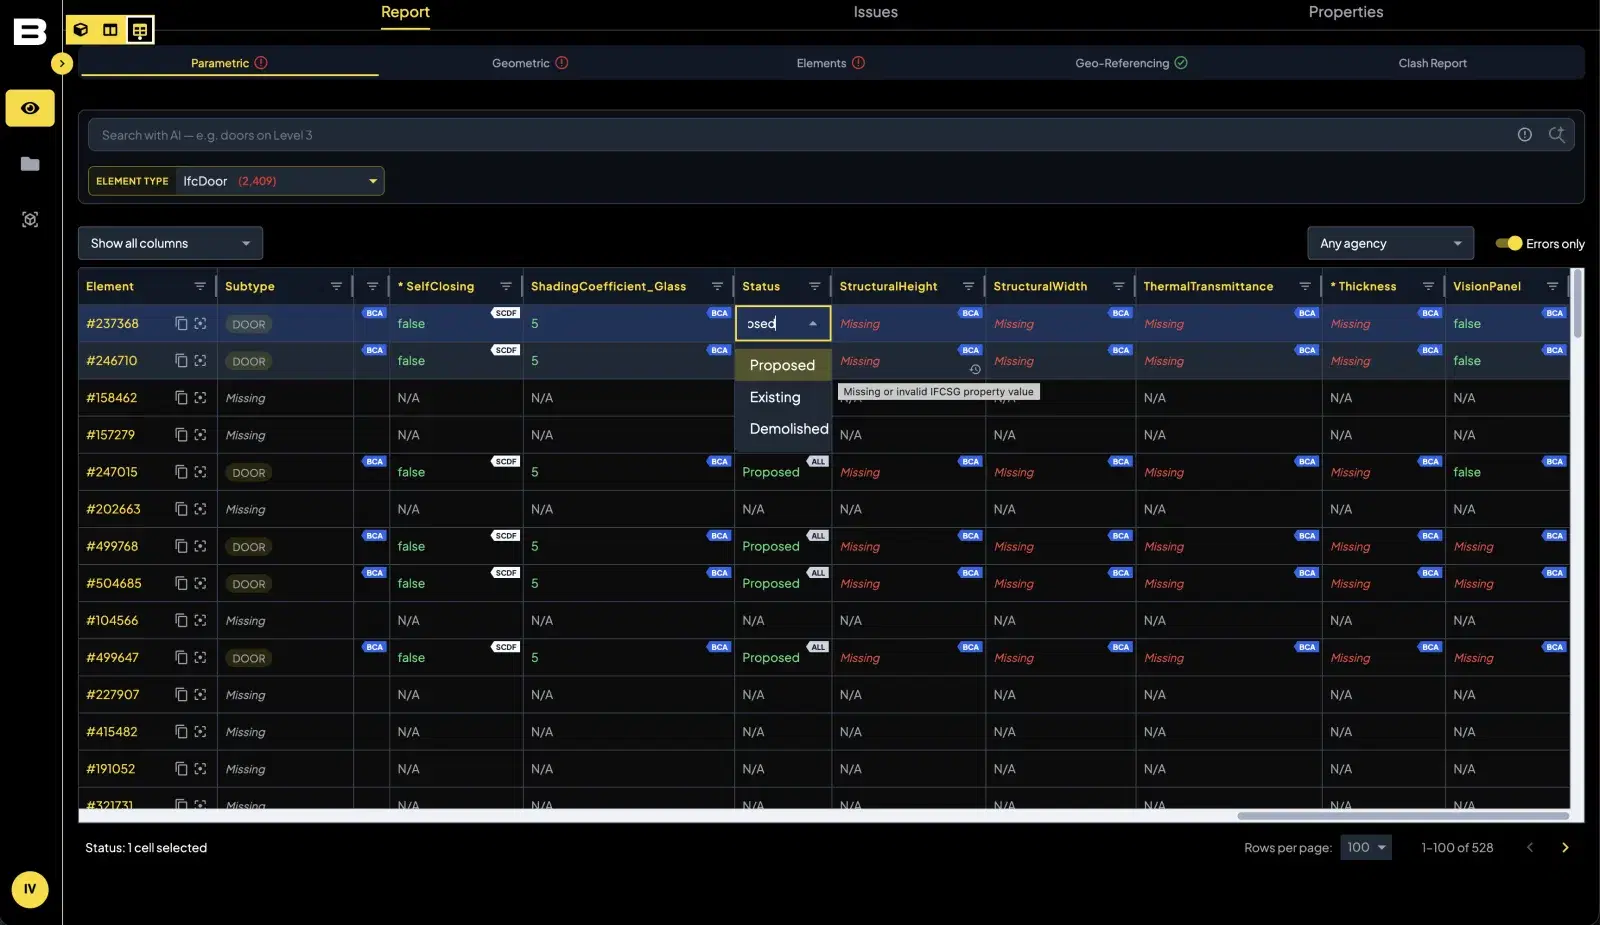The width and height of the screenshot is (1600, 925).
Task: Switch to the Report tab
Action: point(405,12)
